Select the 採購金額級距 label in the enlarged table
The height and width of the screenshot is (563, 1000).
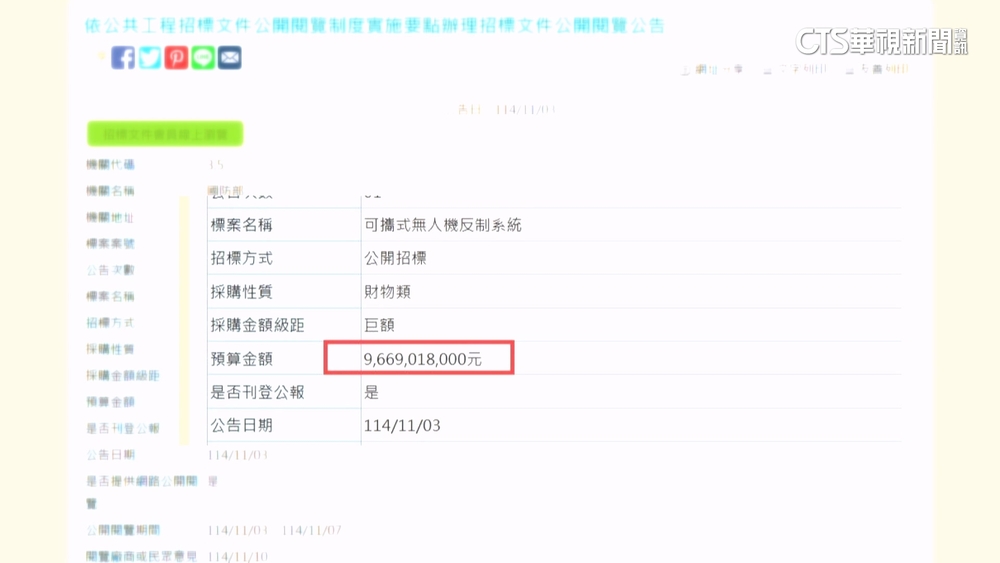pos(258,325)
